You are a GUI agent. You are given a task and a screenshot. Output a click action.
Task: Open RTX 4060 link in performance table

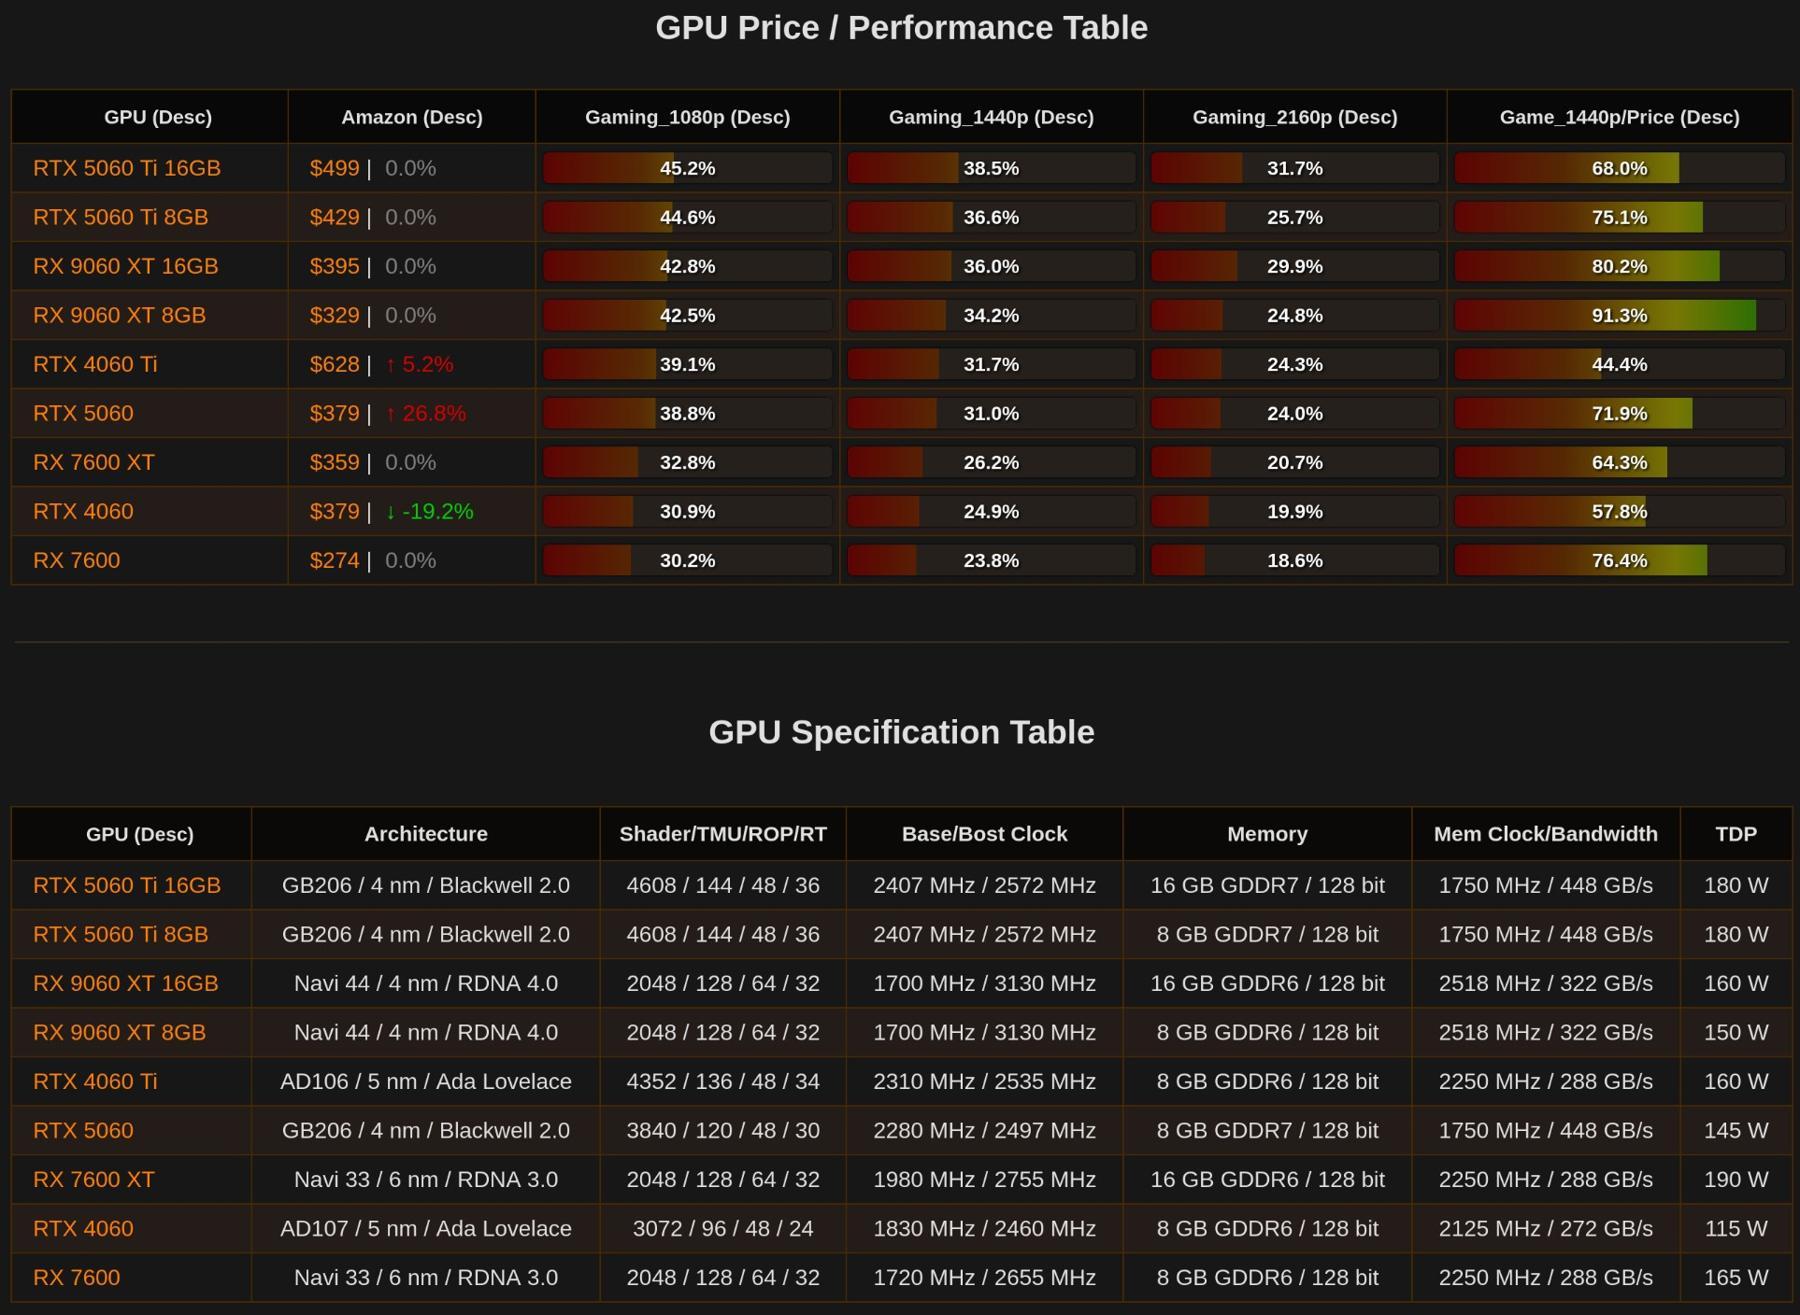[83, 511]
